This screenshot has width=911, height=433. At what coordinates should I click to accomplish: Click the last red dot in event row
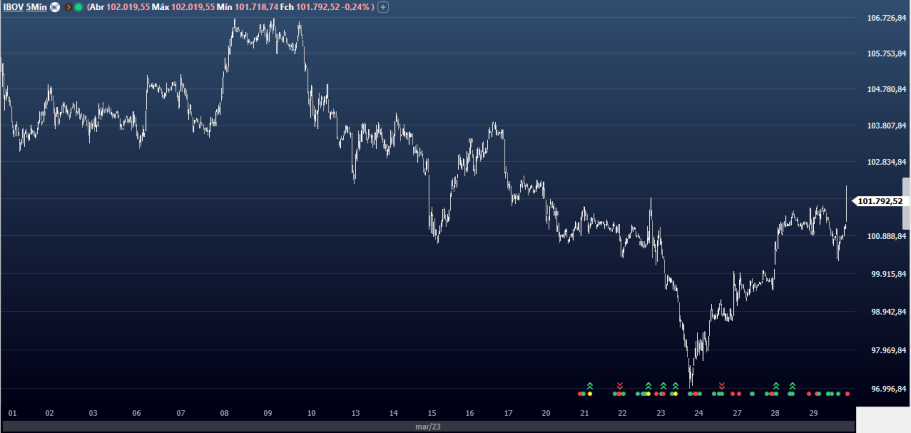(847, 394)
